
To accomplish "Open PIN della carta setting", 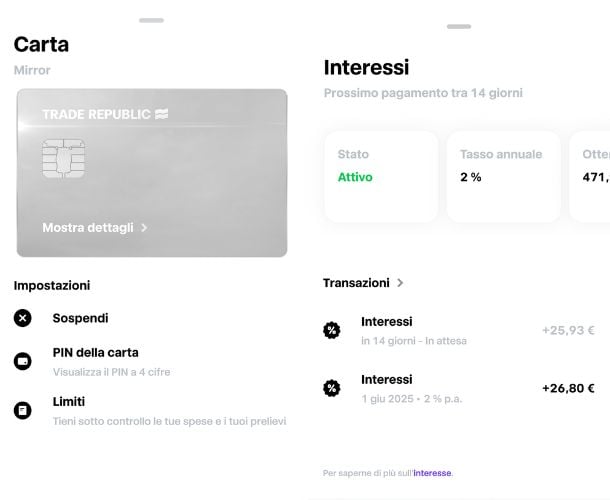I will 96,353.
